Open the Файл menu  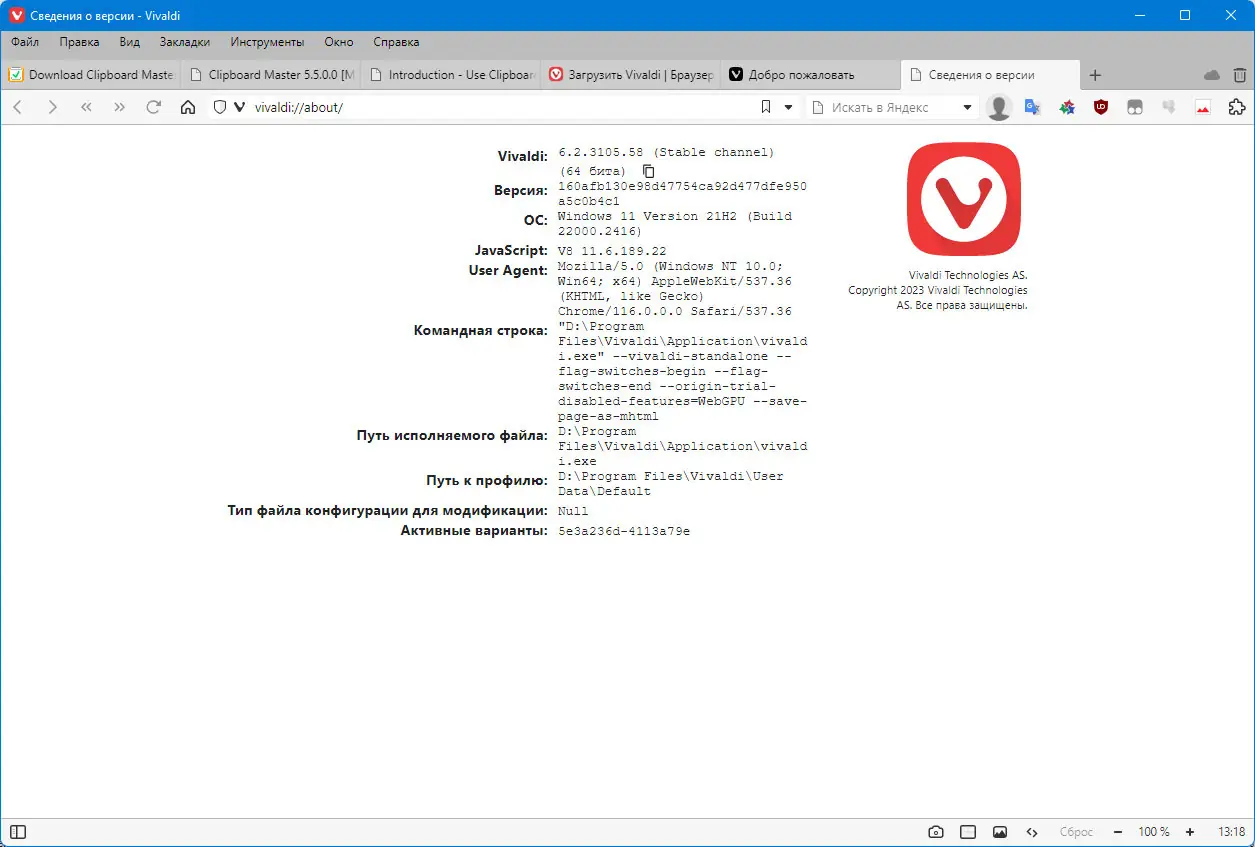25,42
